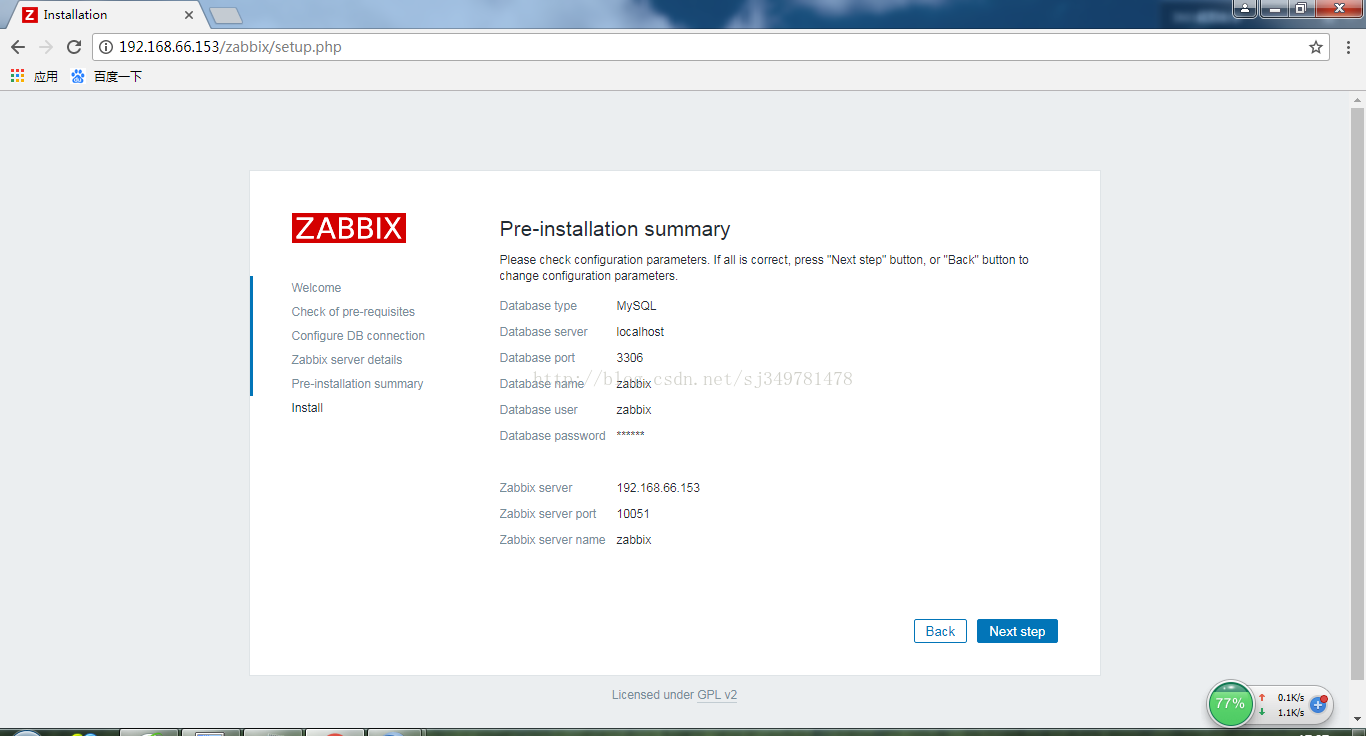Open the 百度一下 bookmark
Image resolution: width=1366 pixels, height=736 pixels.
coord(107,76)
